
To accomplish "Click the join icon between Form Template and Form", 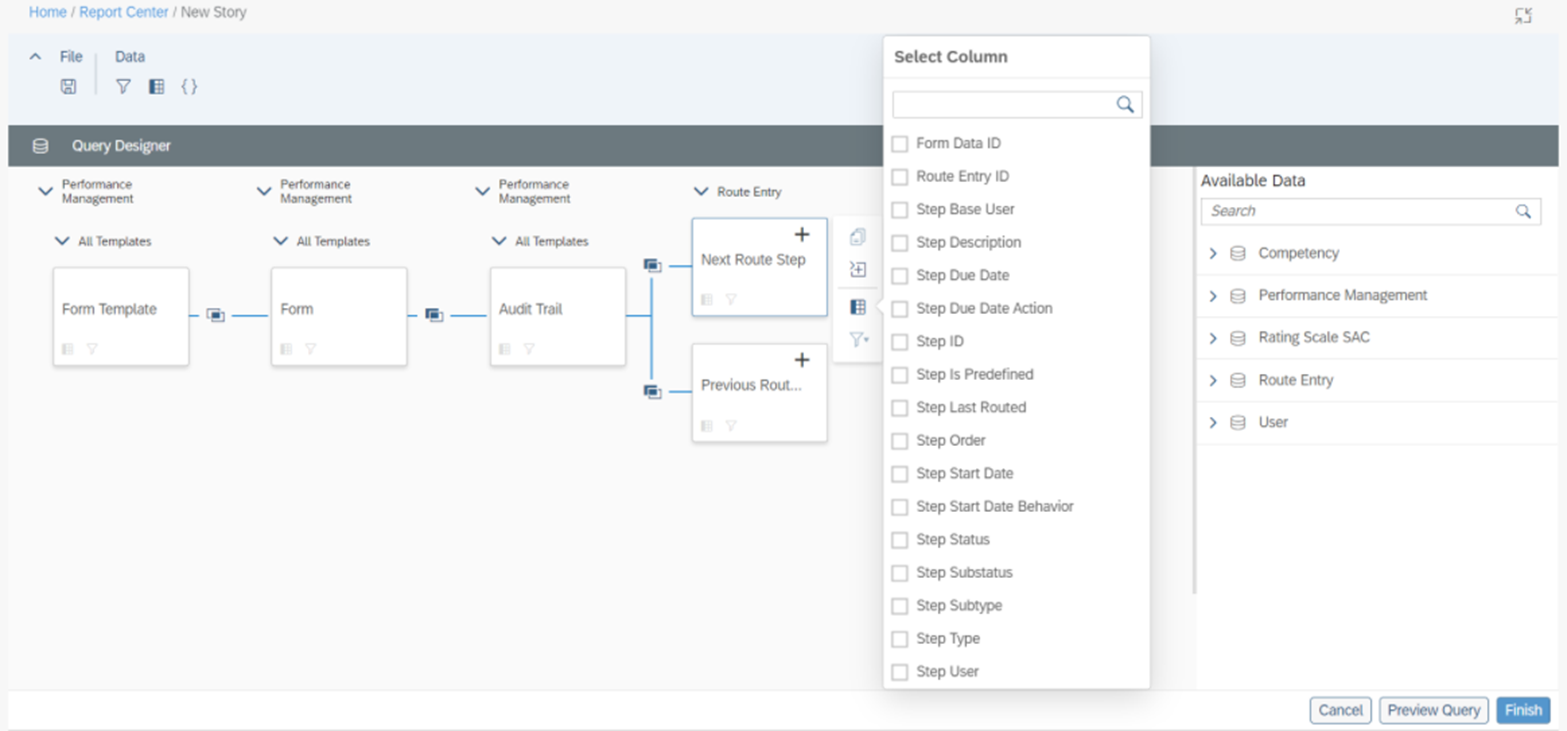I will pyautogui.click(x=215, y=315).
